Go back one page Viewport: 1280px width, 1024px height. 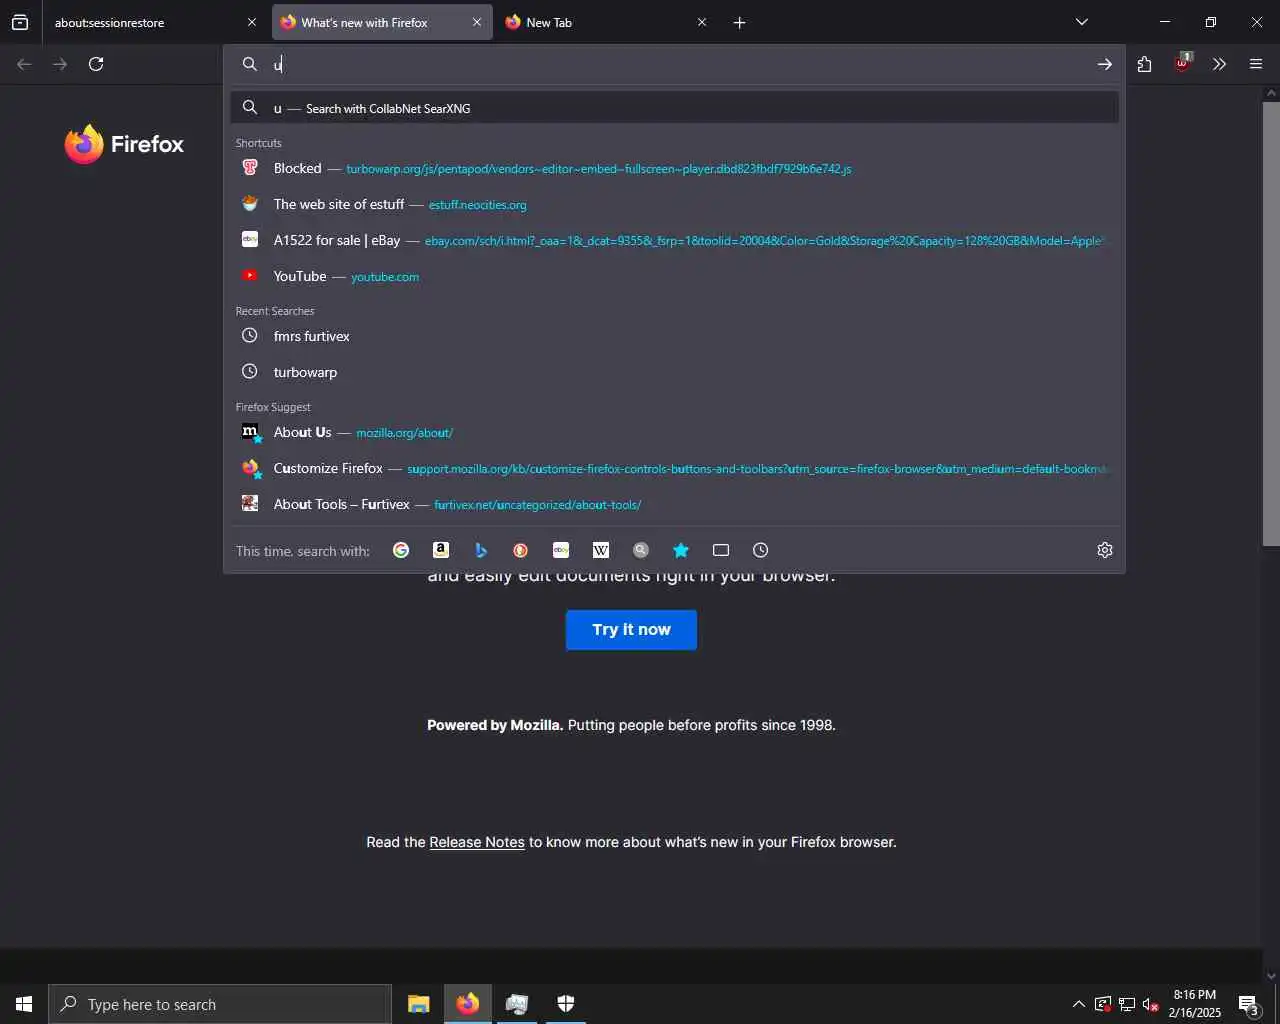point(24,64)
